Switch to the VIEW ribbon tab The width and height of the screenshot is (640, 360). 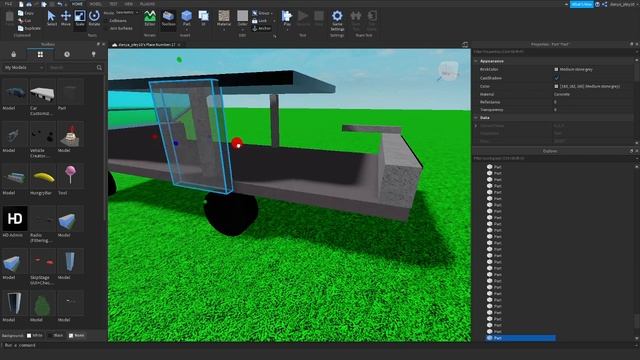(129, 4)
